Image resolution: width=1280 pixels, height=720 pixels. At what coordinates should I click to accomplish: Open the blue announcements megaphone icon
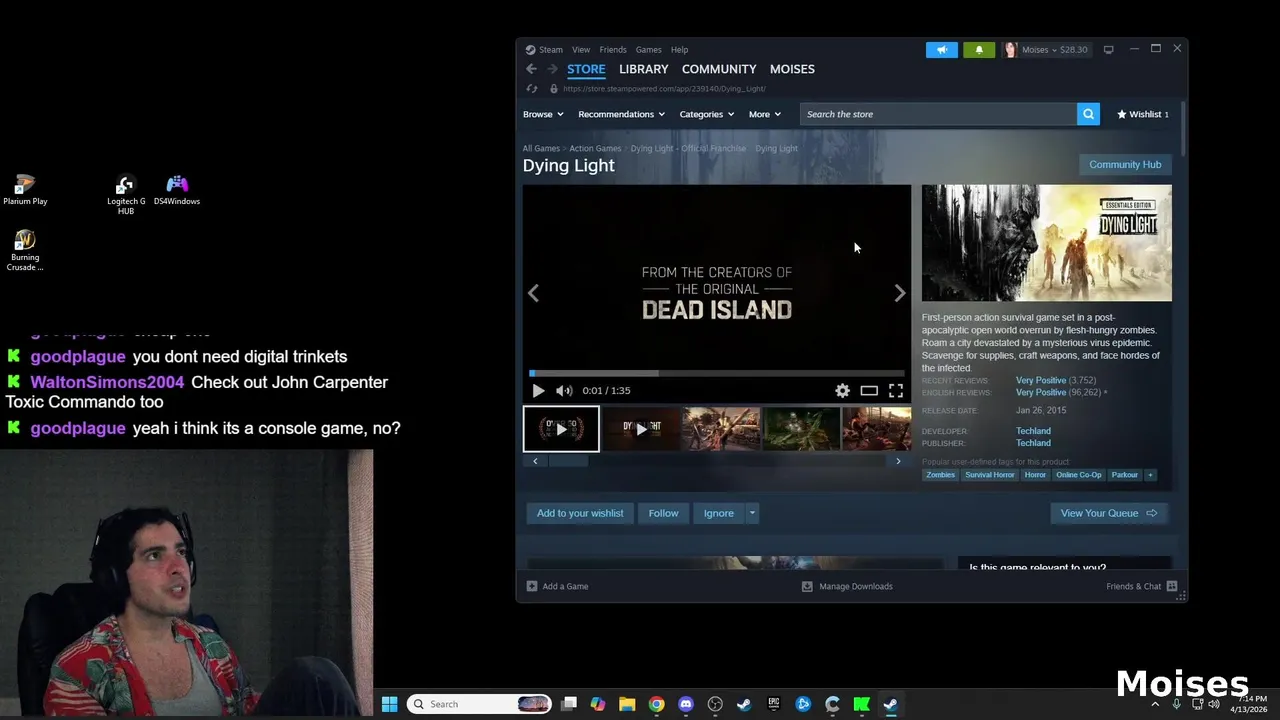pos(941,49)
